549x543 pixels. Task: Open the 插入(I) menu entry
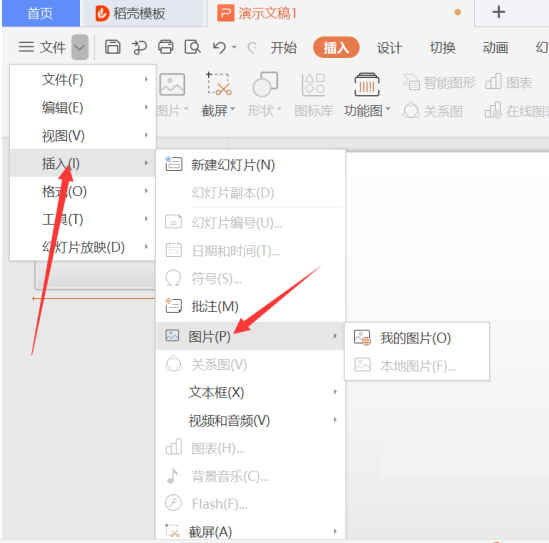(83, 163)
